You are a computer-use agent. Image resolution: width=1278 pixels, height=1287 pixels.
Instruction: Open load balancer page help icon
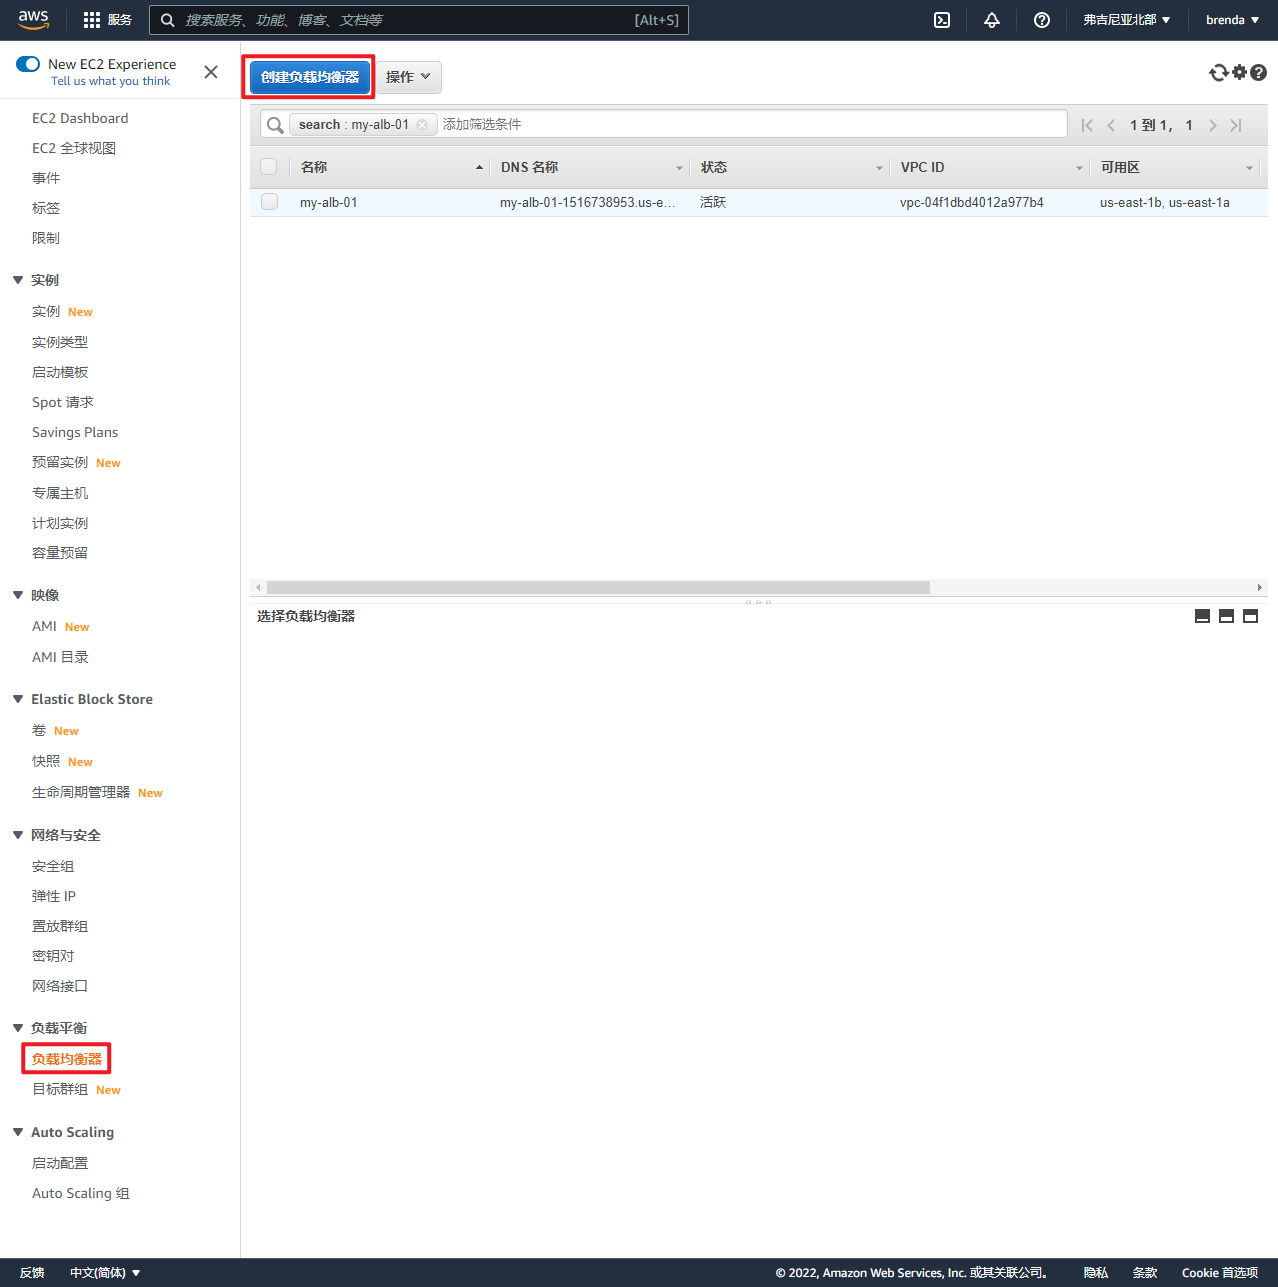pyautogui.click(x=1259, y=72)
